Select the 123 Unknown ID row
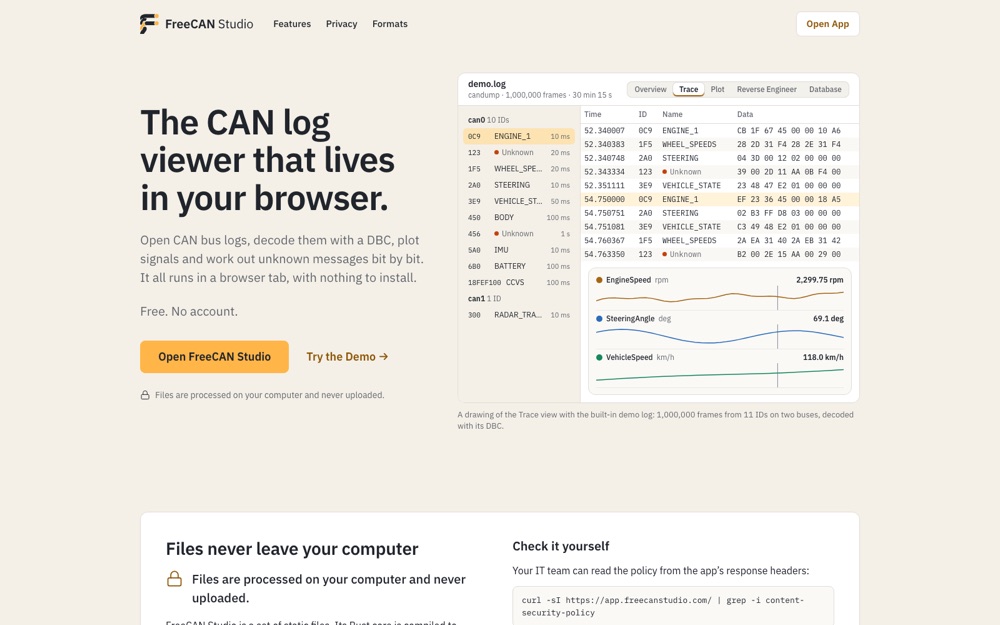This screenshot has height=625, width=1000. tap(518, 152)
